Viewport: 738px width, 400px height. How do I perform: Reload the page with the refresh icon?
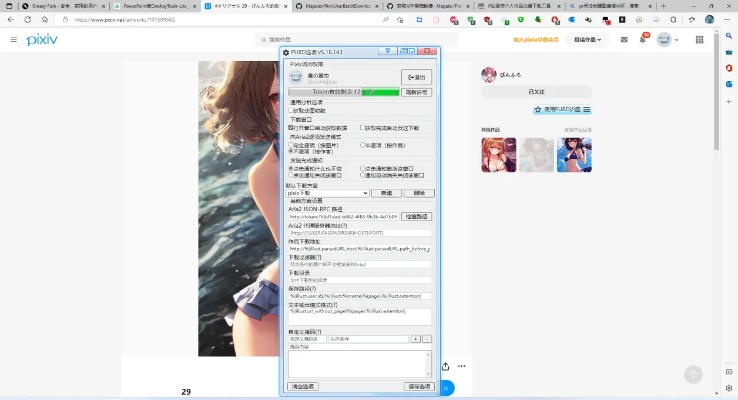tap(27, 20)
